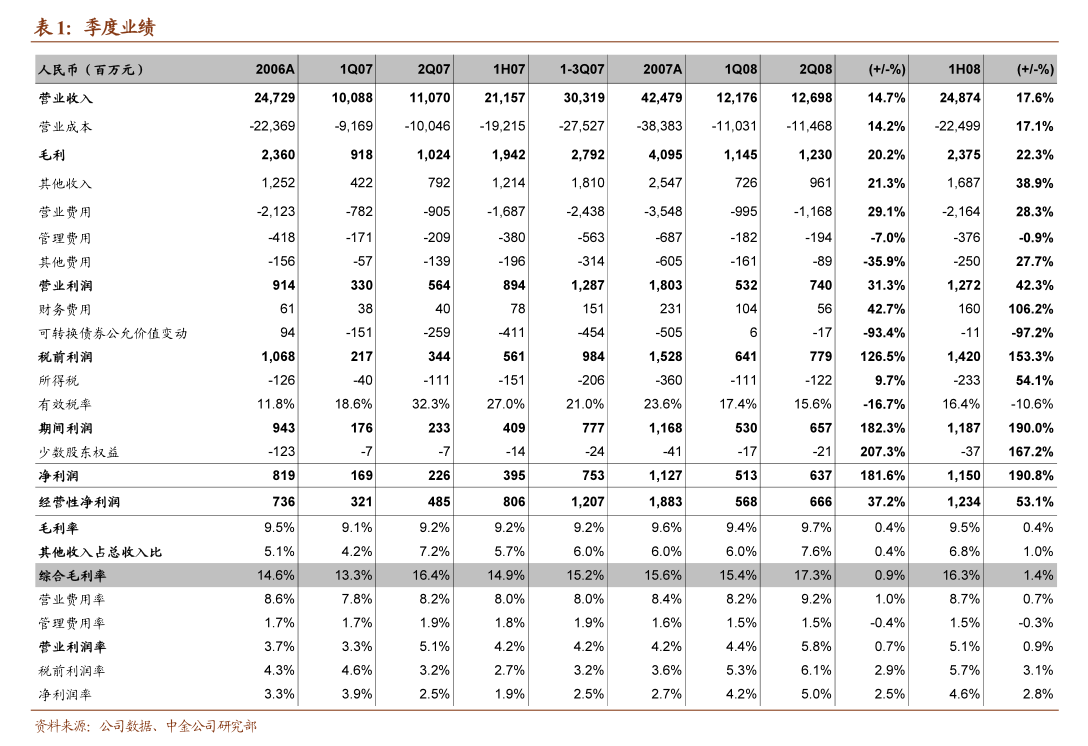Select the 2007A column header
This screenshot has height=746, width=1088.
click(662, 70)
